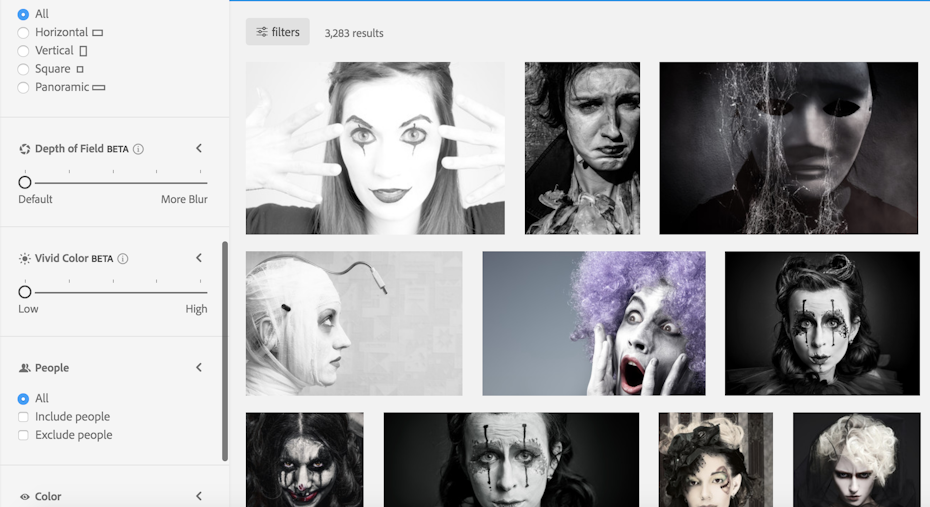This screenshot has height=507, width=930.
Task: Open the purple-haired clown photo
Action: pyautogui.click(x=593, y=323)
